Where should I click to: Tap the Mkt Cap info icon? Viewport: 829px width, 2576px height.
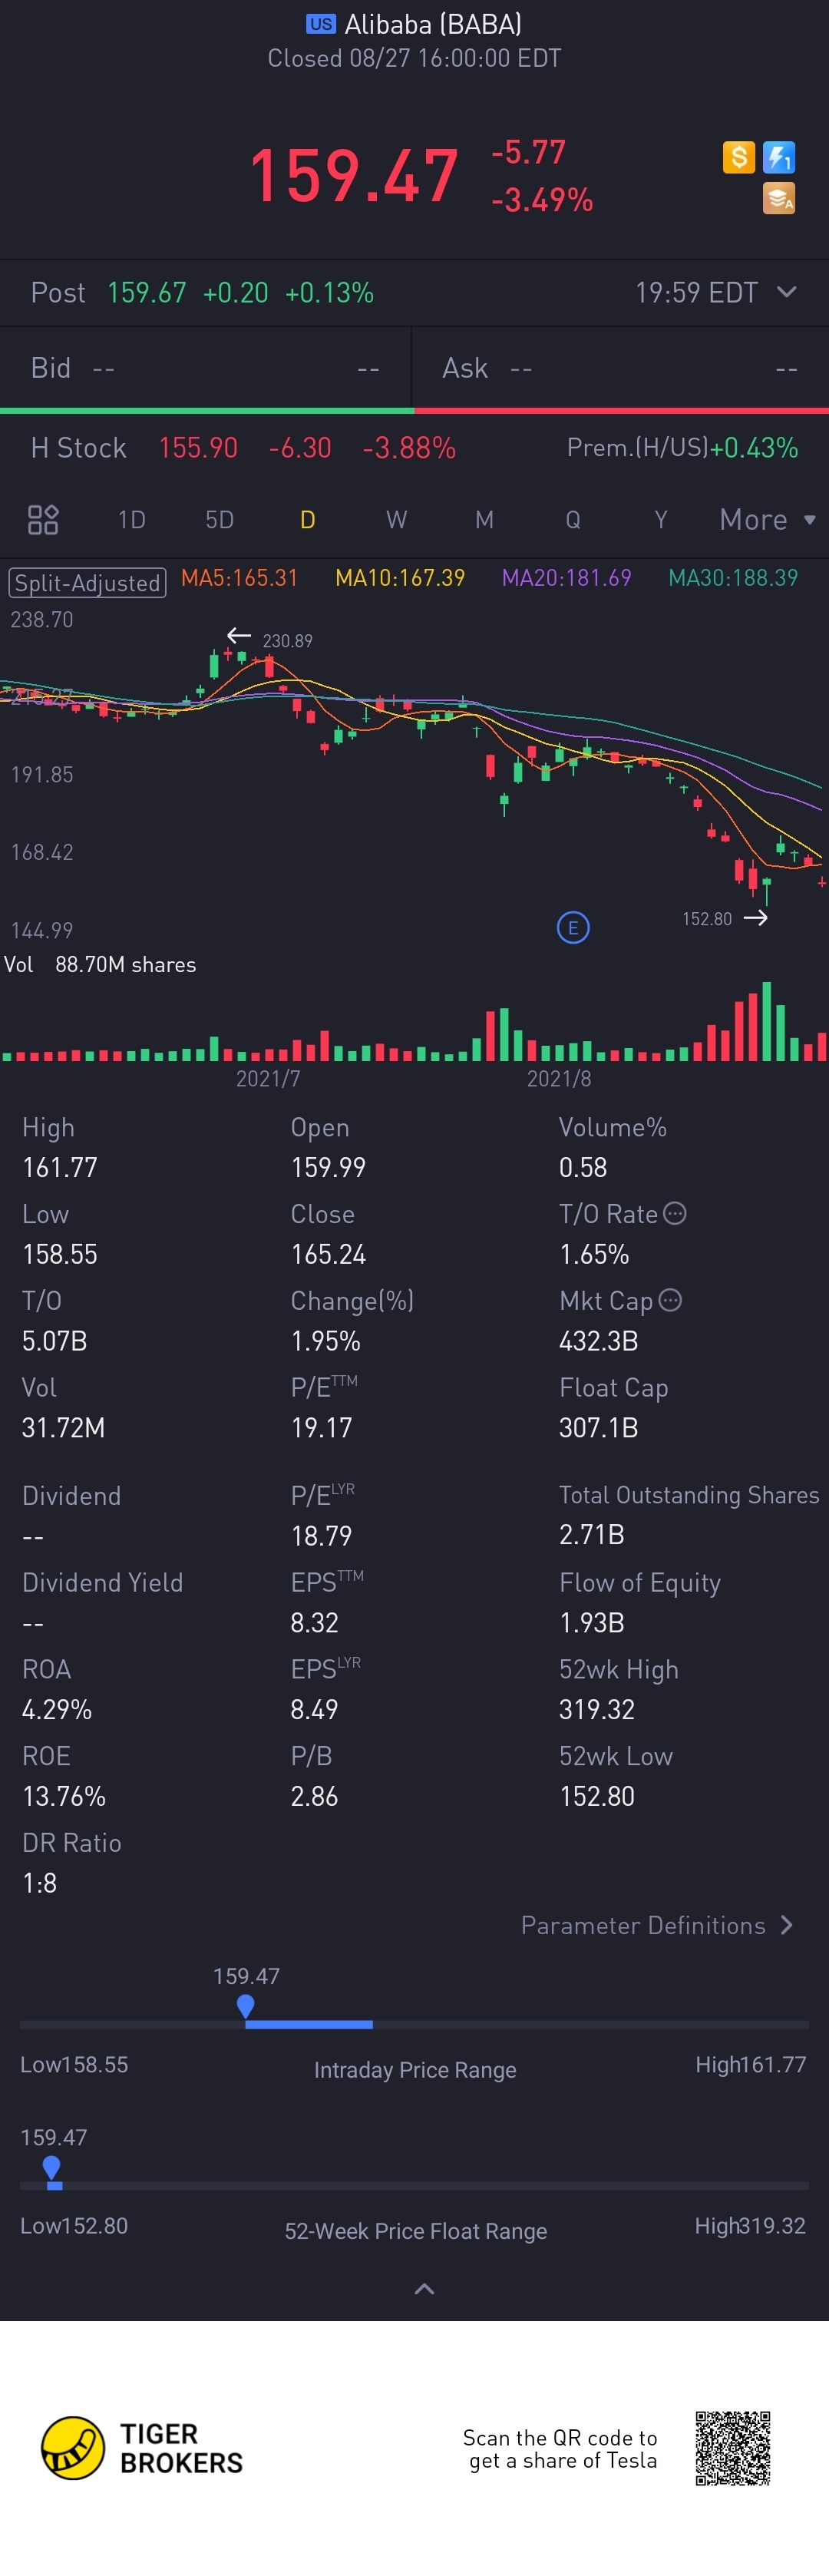(x=670, y=1300)
